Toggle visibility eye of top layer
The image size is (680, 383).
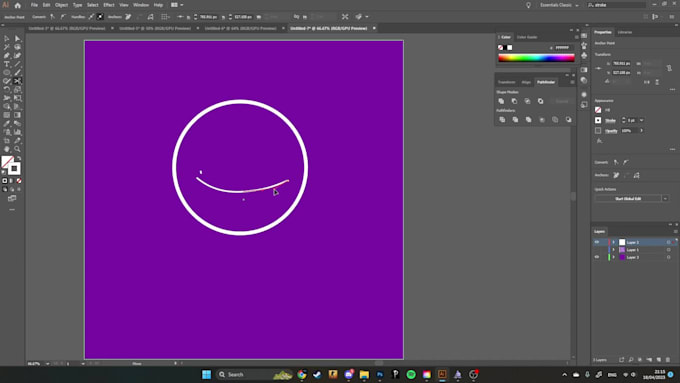click(x=597, y=242)
